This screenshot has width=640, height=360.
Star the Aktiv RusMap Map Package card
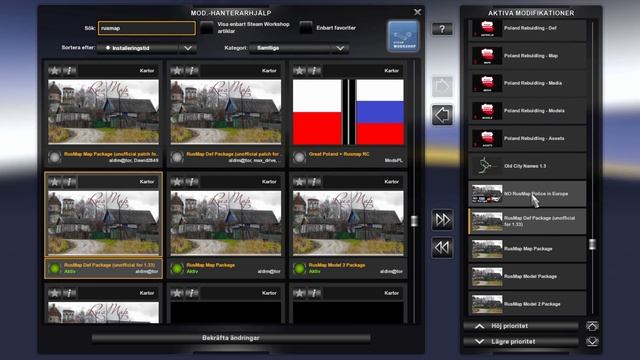177,182
